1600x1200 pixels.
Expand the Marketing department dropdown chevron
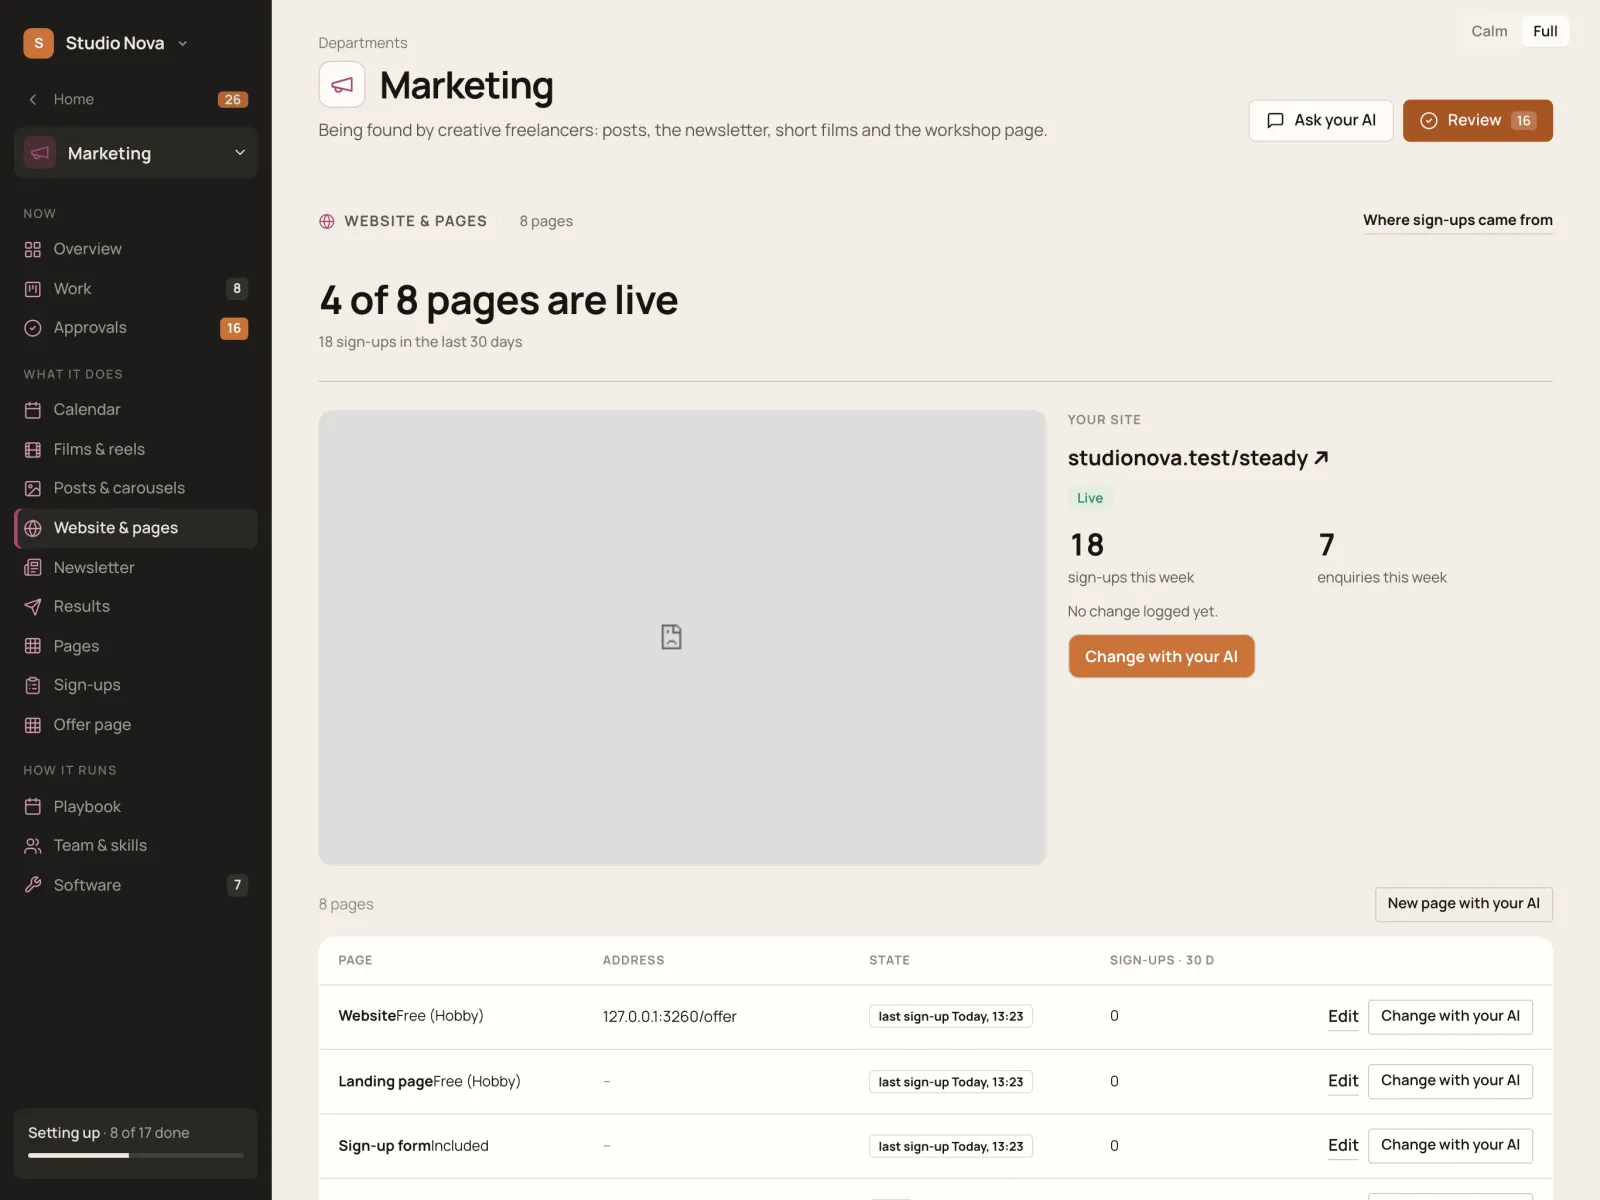pos(240,153)
